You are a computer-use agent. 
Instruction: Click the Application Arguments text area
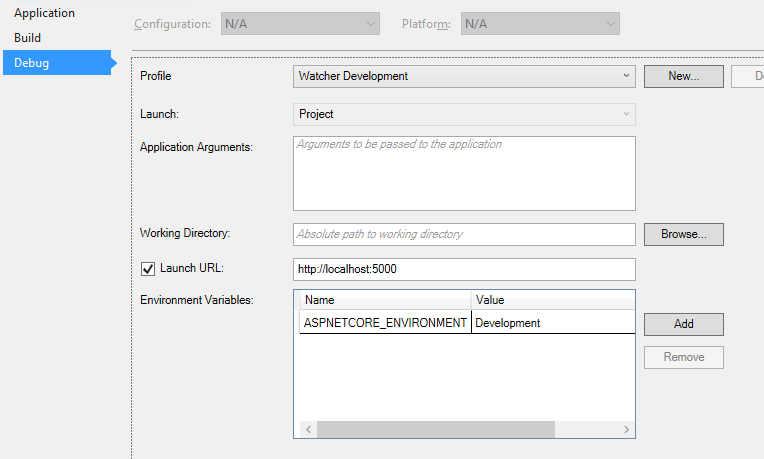click(x=465, y=173)
